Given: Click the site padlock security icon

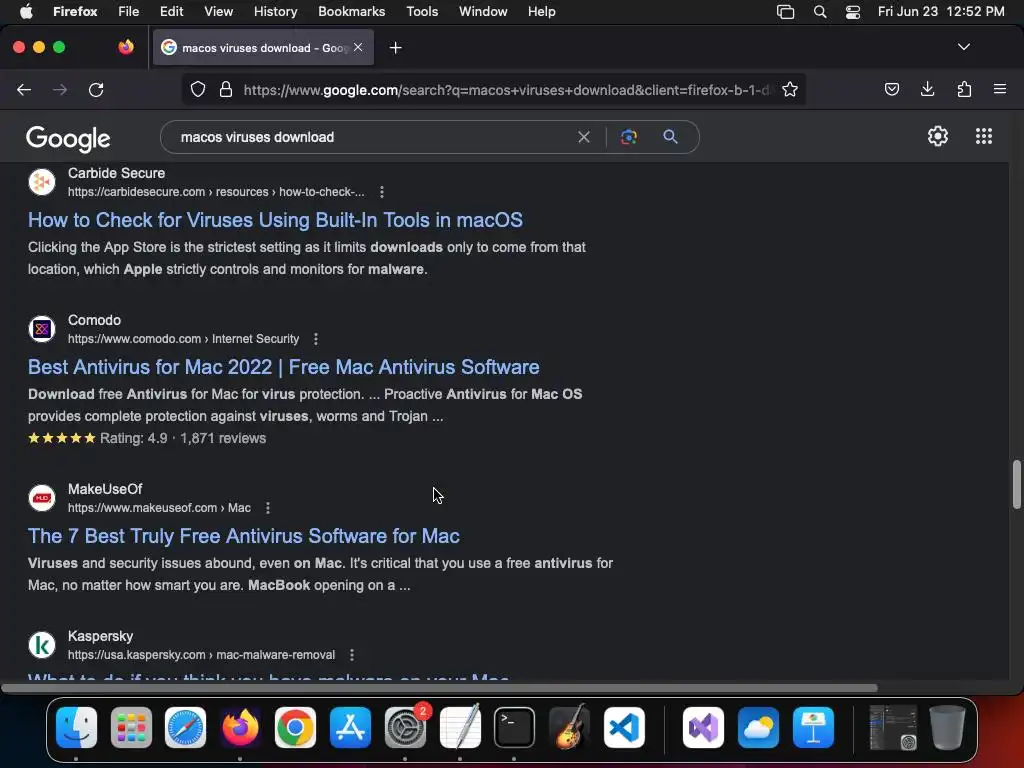Looking at the screenshot, I should coord(226,89).
